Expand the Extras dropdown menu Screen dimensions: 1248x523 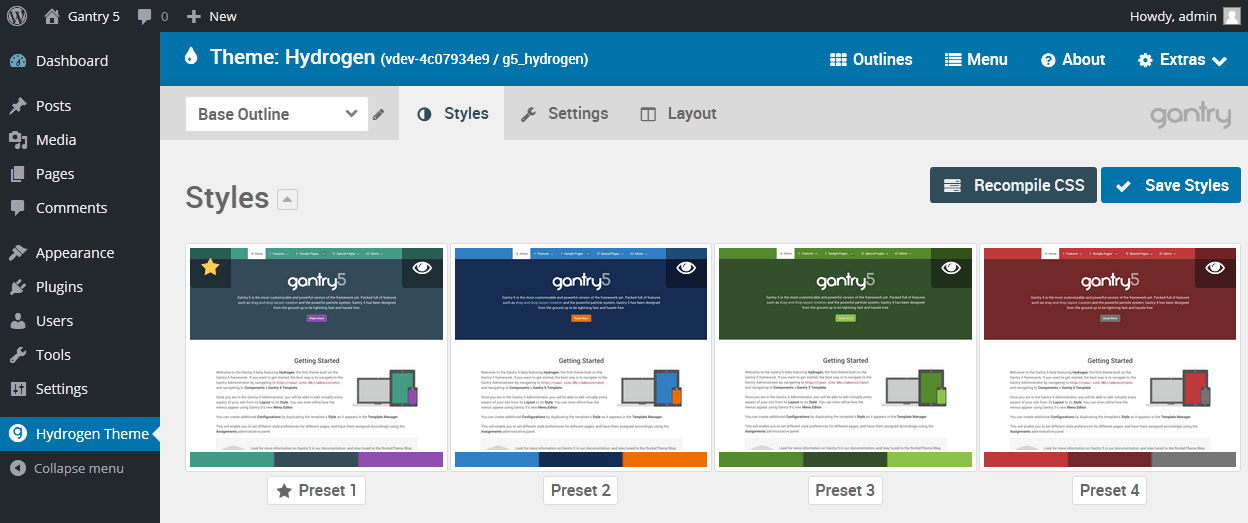(x=1183, y=60)
